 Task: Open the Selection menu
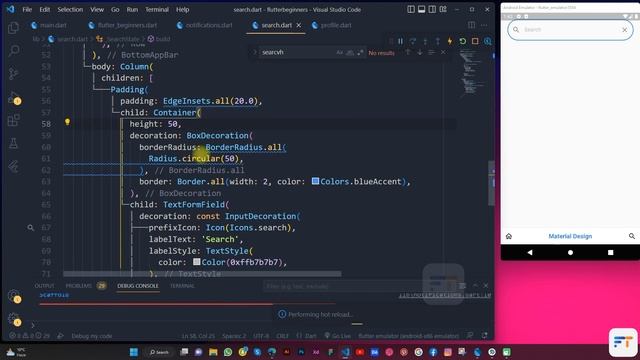click(x=70, y=9)
